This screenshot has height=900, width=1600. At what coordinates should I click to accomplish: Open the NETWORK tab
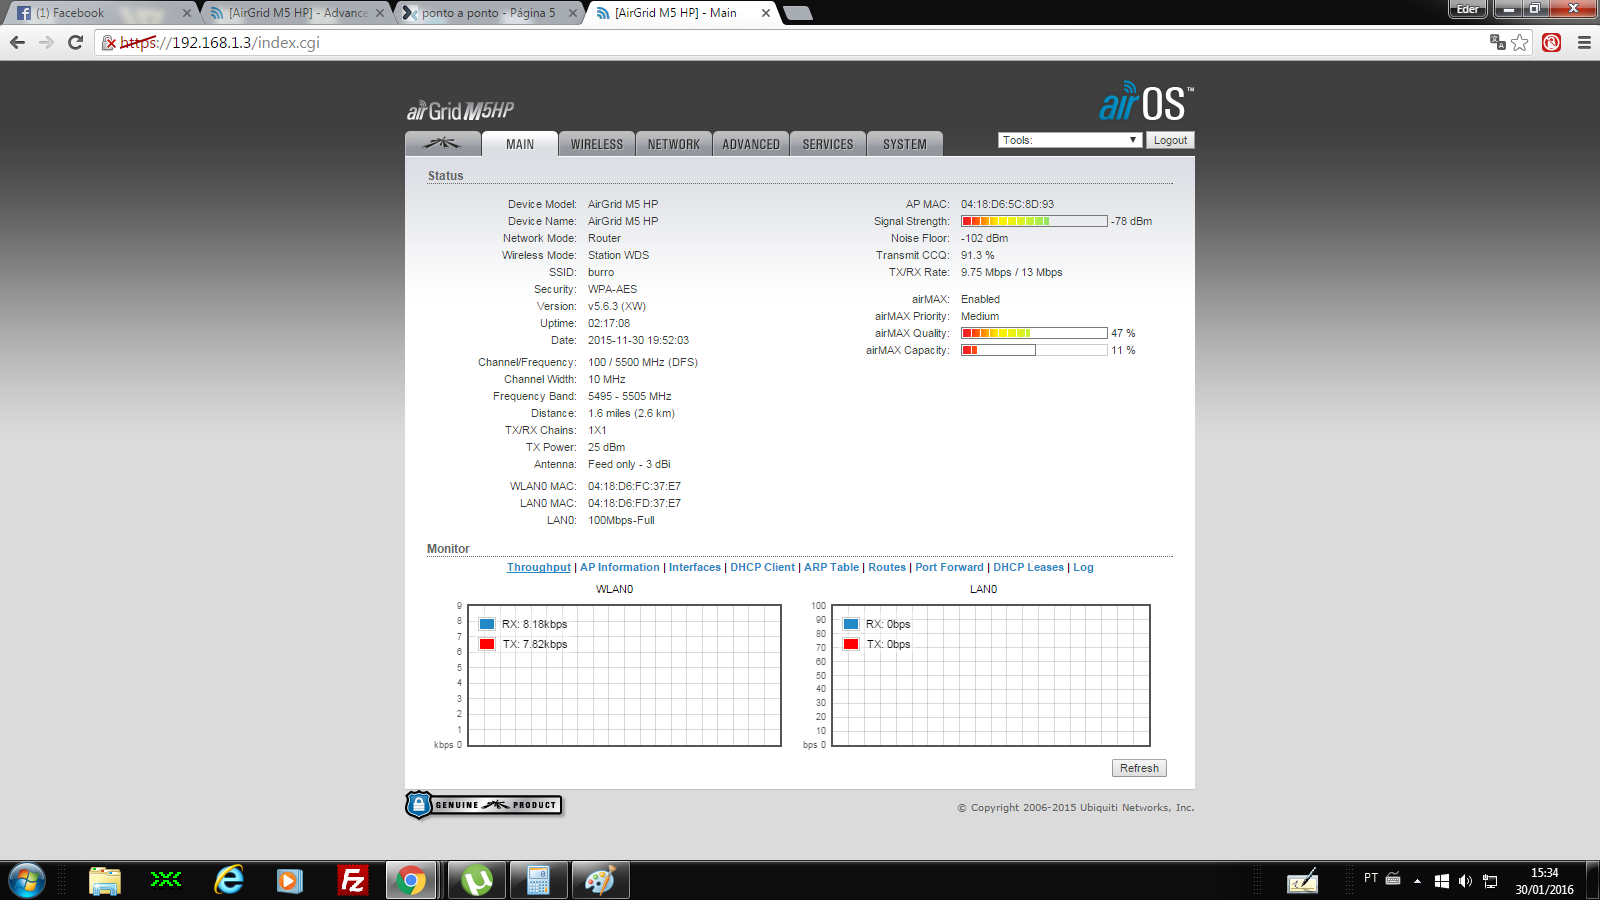pyautogui.click(x=674, y=144)
